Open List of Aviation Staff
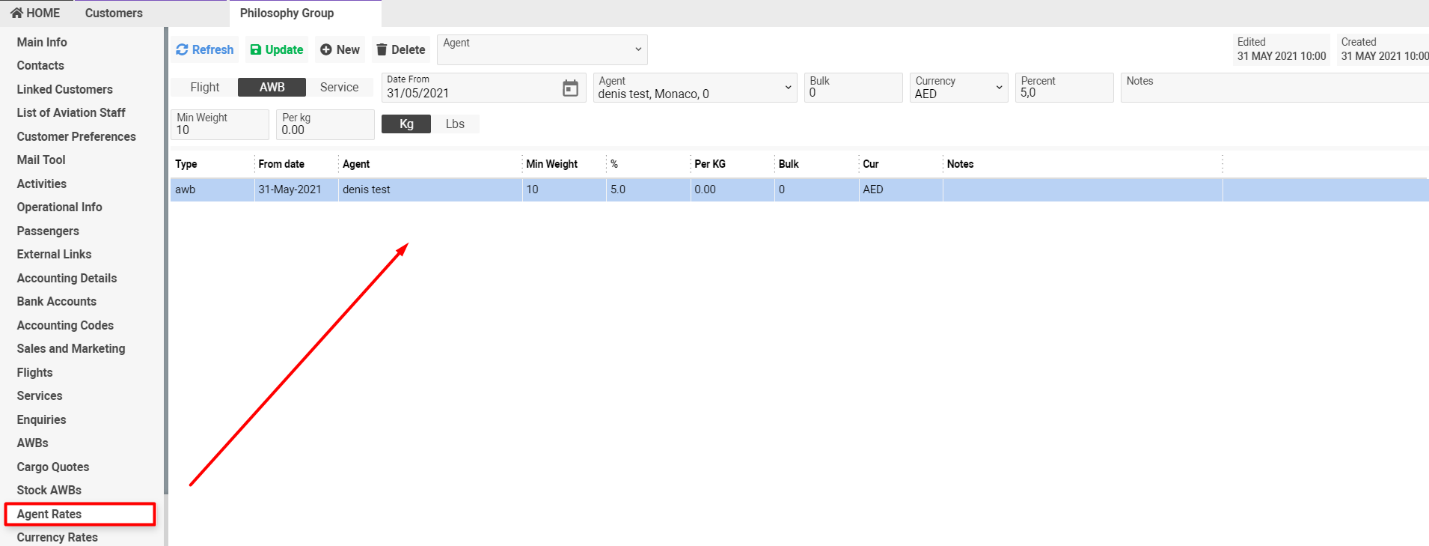This screenshot has height=546, width=1429. point(71,113)
